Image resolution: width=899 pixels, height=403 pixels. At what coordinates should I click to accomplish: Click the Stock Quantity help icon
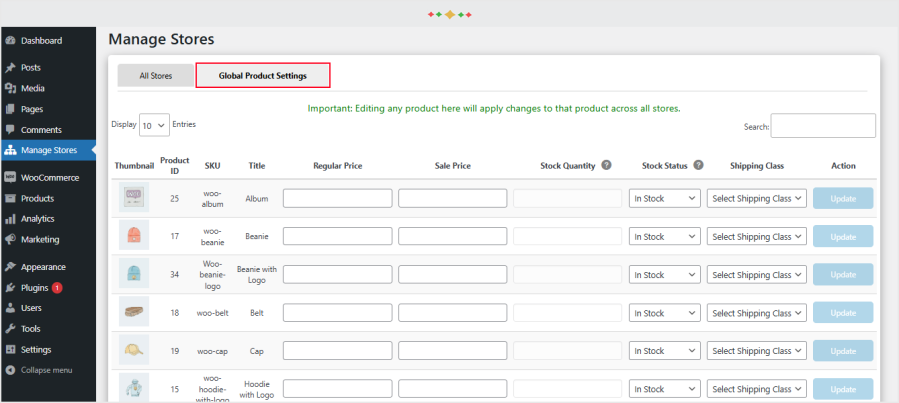(x=607, y=165)
